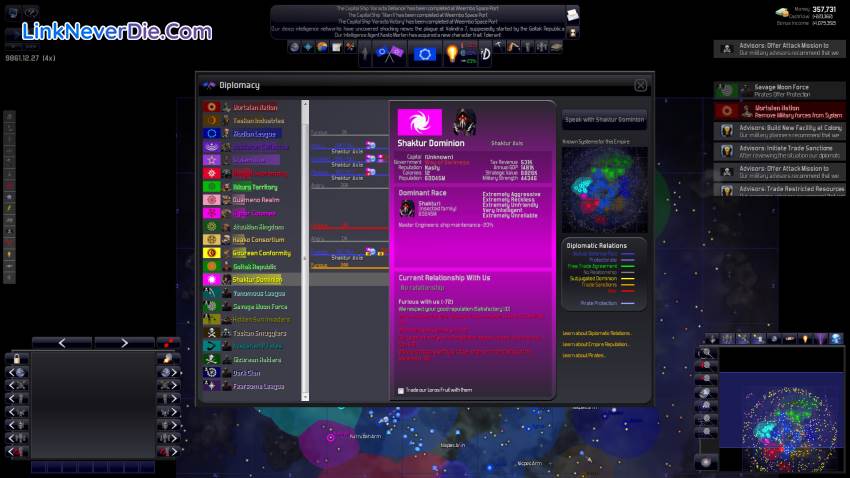Image resolution: width=850 pixels, height=478 pixels.
Task: Click the Furious with us (-72) text
Action: pyautogui.click(x=426, y=302)
